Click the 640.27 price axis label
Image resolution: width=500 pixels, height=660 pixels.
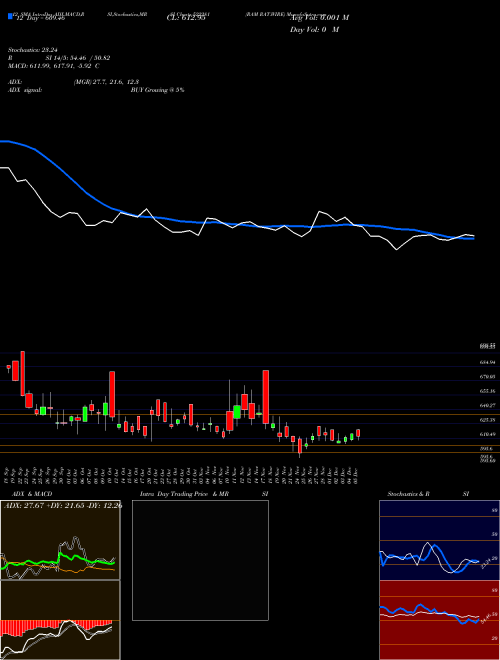(487, 406)
